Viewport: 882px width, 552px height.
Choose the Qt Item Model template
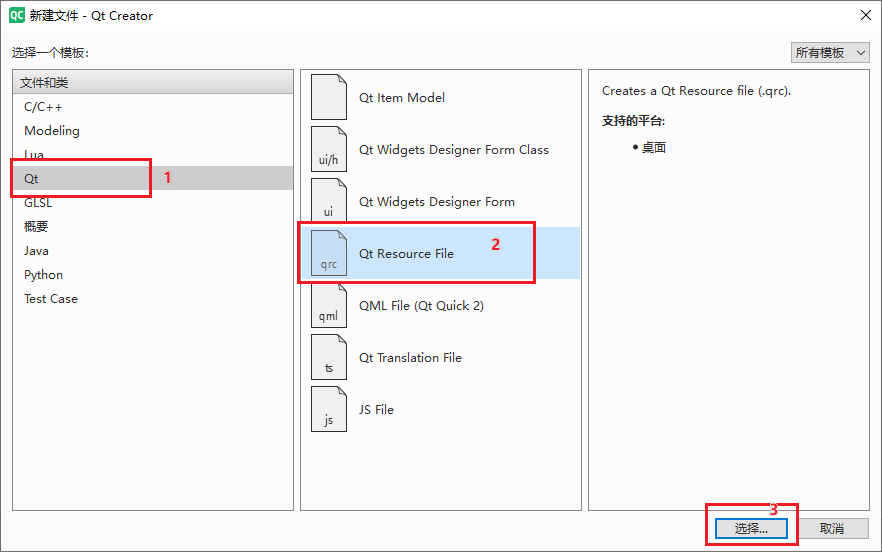tap(440, 97)
